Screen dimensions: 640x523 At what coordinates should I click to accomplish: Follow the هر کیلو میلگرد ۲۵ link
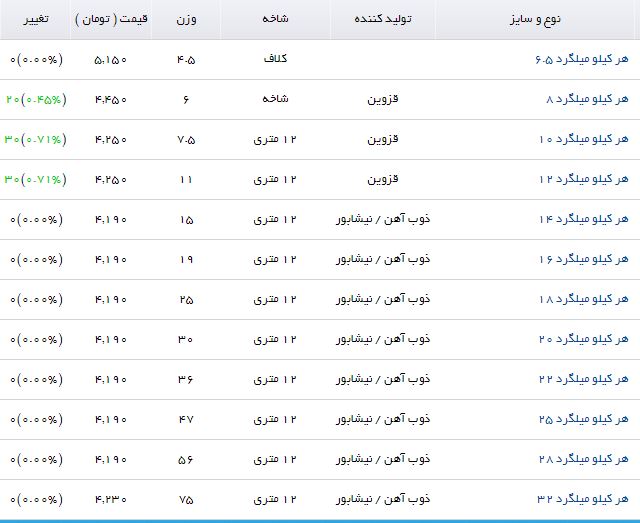point(584,419)
